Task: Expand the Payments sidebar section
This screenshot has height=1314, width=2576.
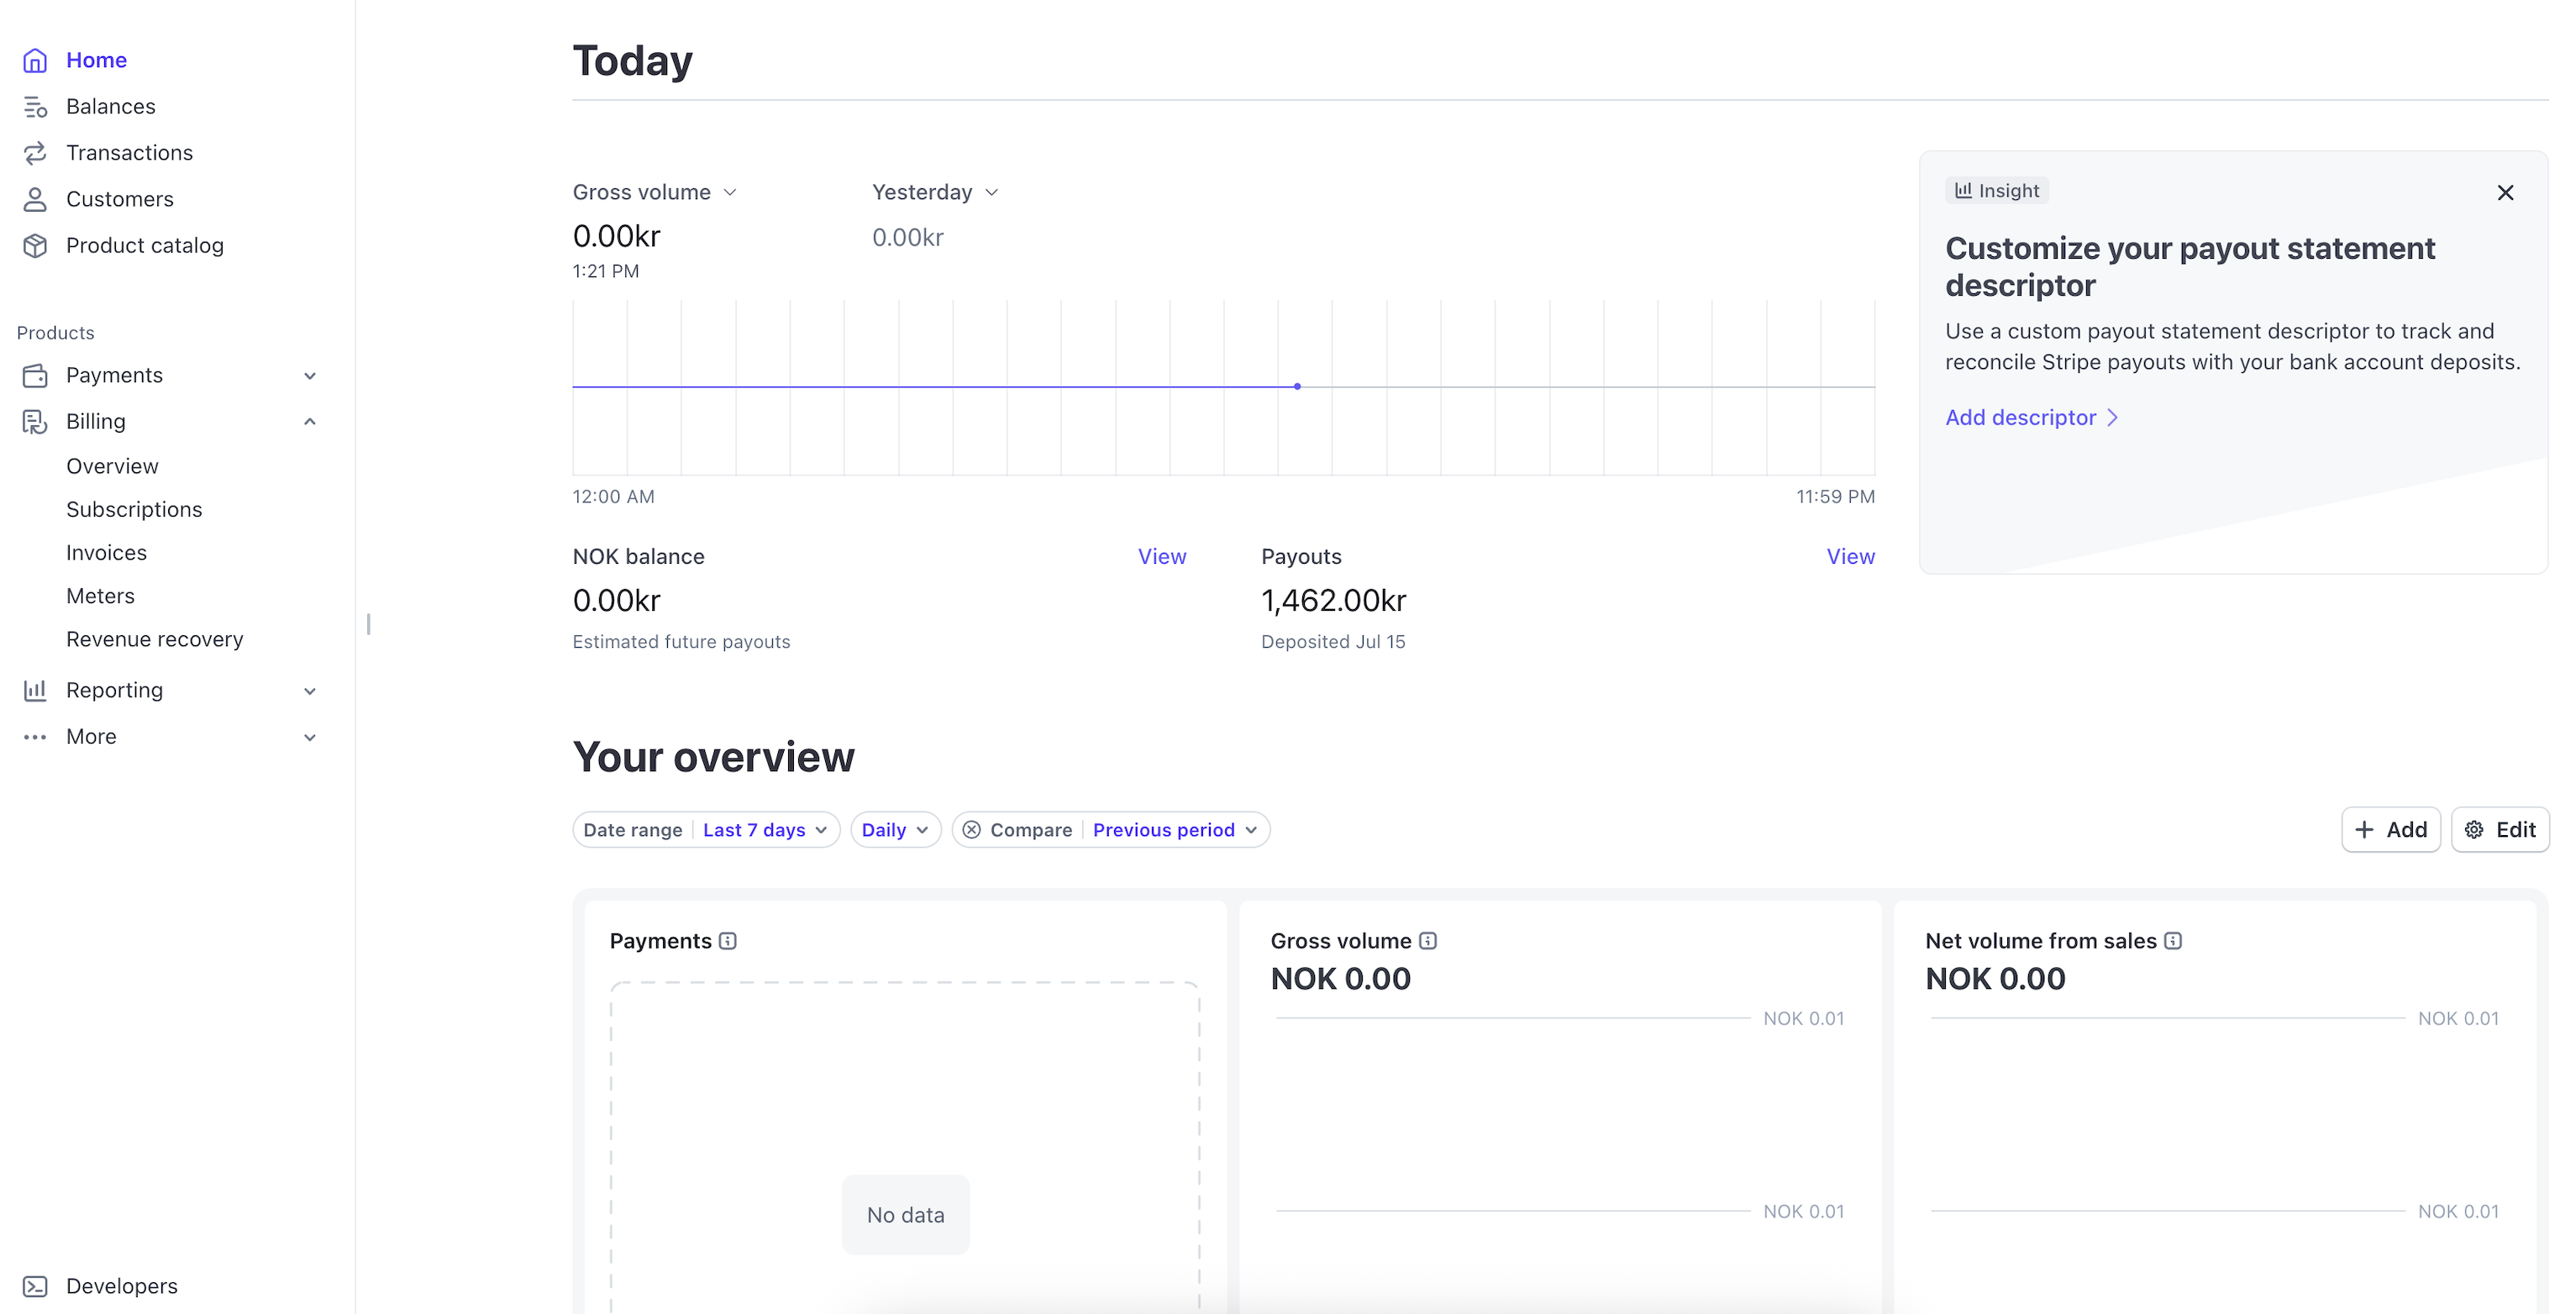Action: (310, 376)
